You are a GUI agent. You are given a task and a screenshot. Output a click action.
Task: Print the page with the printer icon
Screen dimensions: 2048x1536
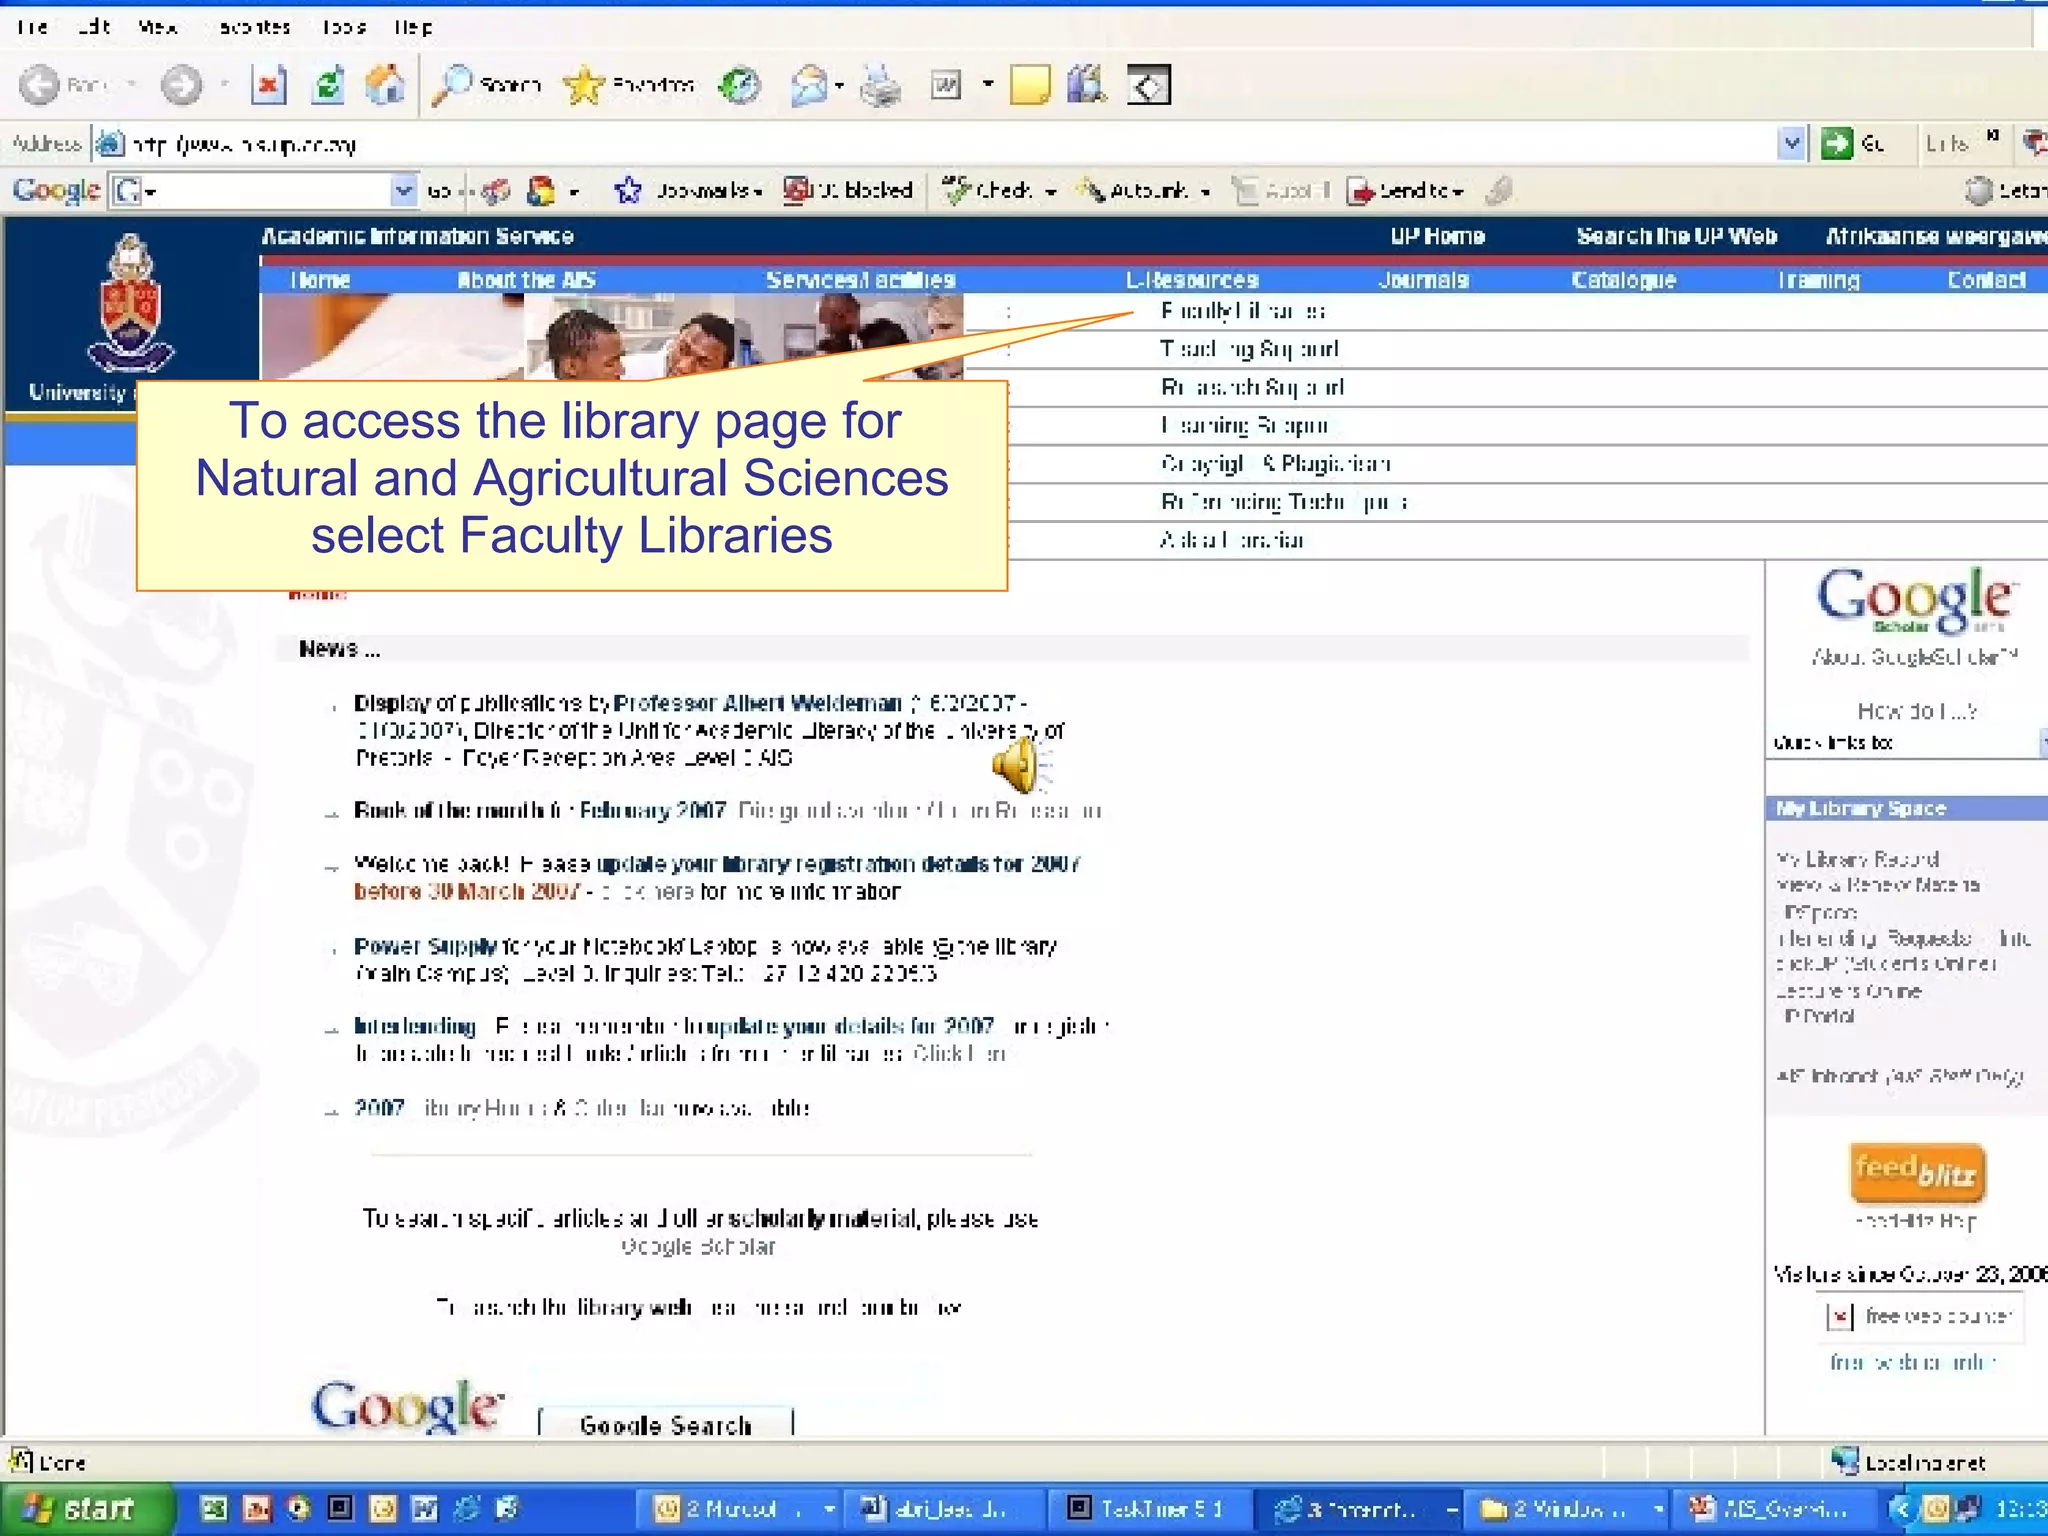tap(880, 86)
